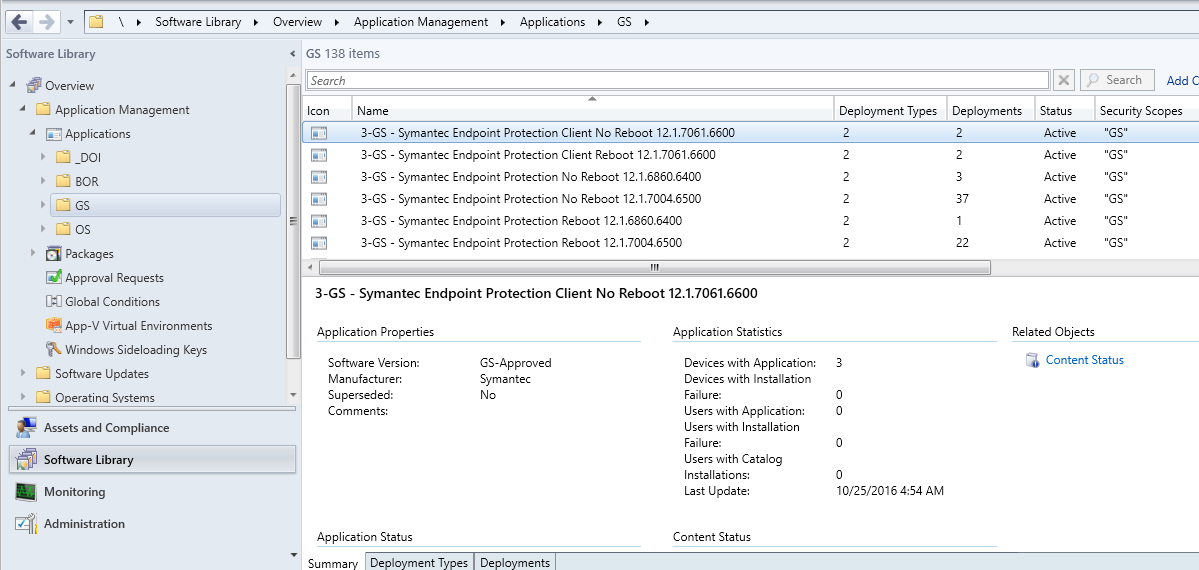The height and width of the screenshot is (570, 1199).
Task: Click the OS folder icon
Action: click(63, 230)
